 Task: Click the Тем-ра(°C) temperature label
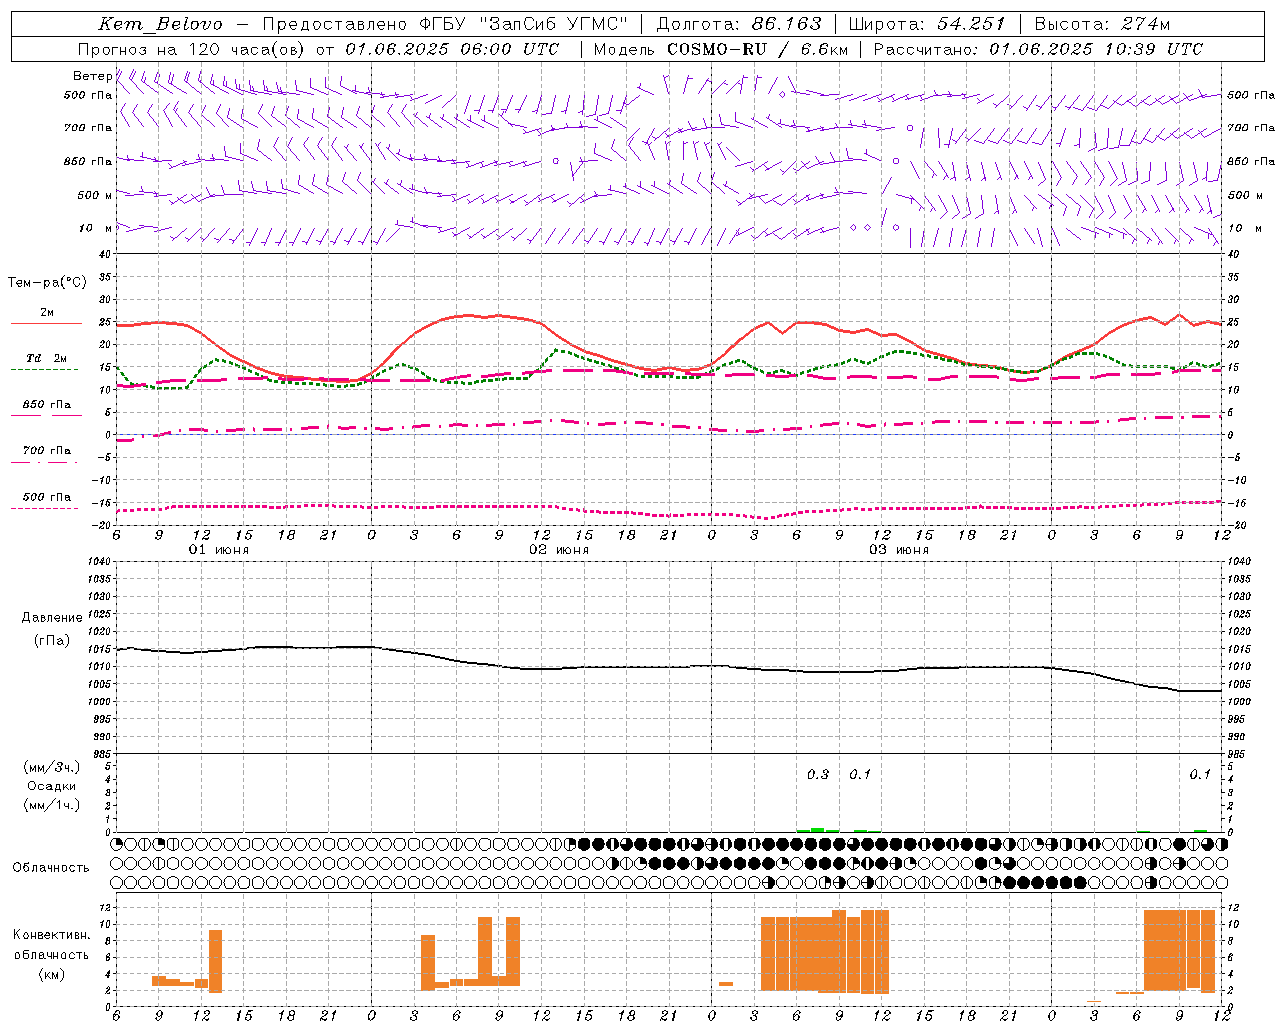coord(47,283)
